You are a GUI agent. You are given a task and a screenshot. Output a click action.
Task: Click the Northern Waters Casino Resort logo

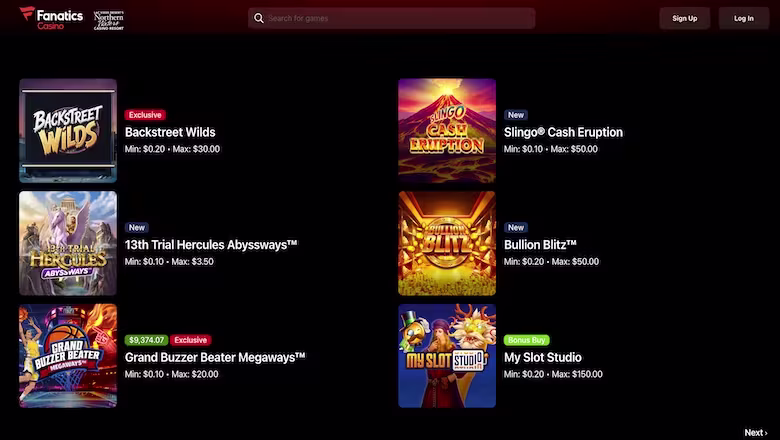coord(109,20)
